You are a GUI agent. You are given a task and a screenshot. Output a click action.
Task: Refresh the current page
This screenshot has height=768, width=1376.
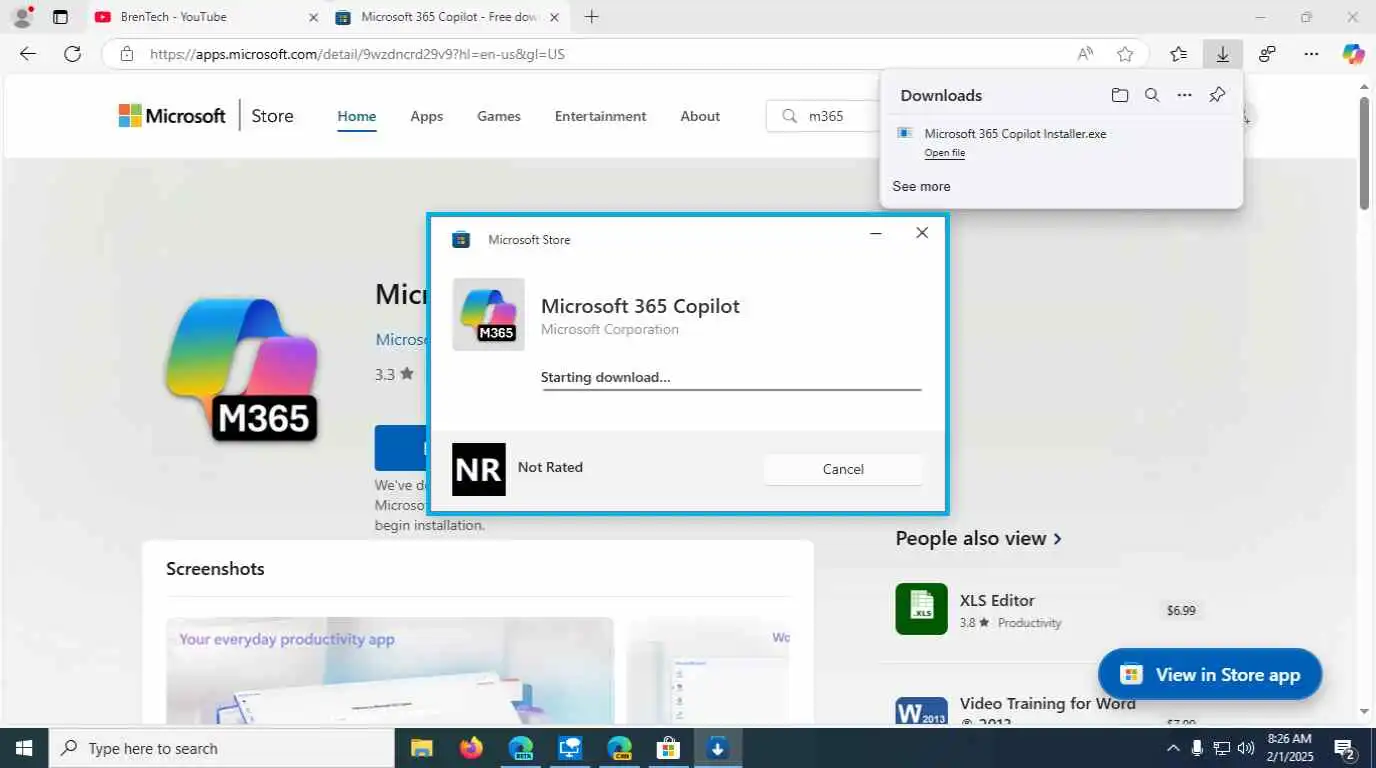(72, 54)
